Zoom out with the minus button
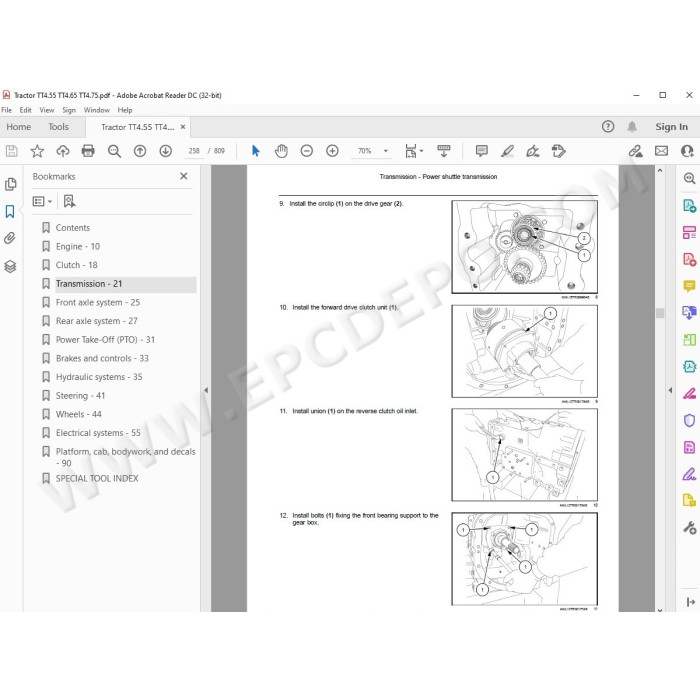The height and width of the screenshot is (700, 700). point(307,151)
